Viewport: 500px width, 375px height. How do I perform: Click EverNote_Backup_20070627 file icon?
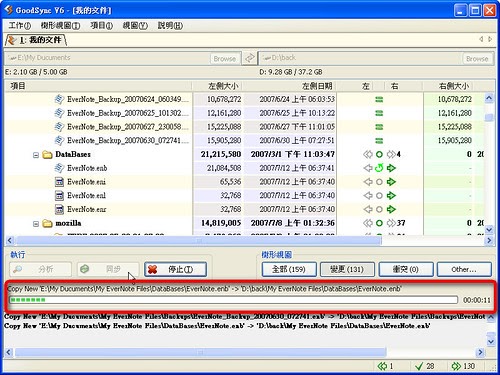click(59, 127)
